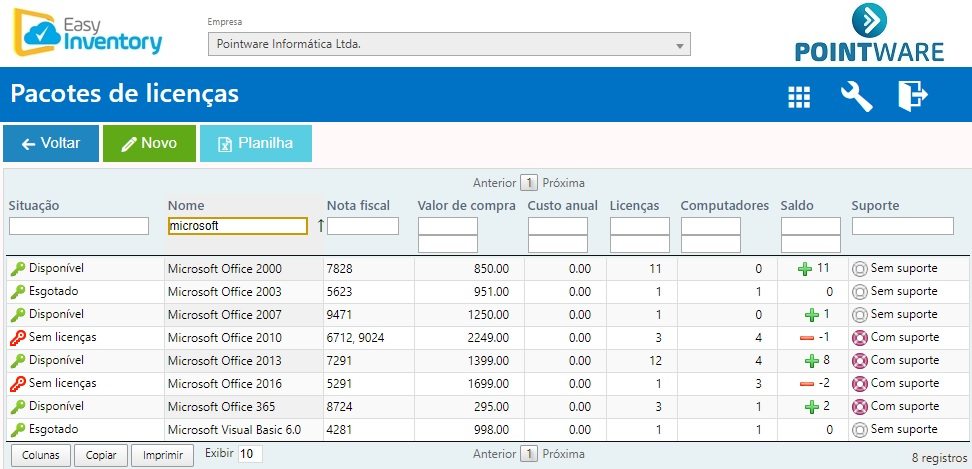Click green key icon for Microsoft Office 2000
Screen dimensions: 972x469
pyautogui.click(x=17, y=269)
